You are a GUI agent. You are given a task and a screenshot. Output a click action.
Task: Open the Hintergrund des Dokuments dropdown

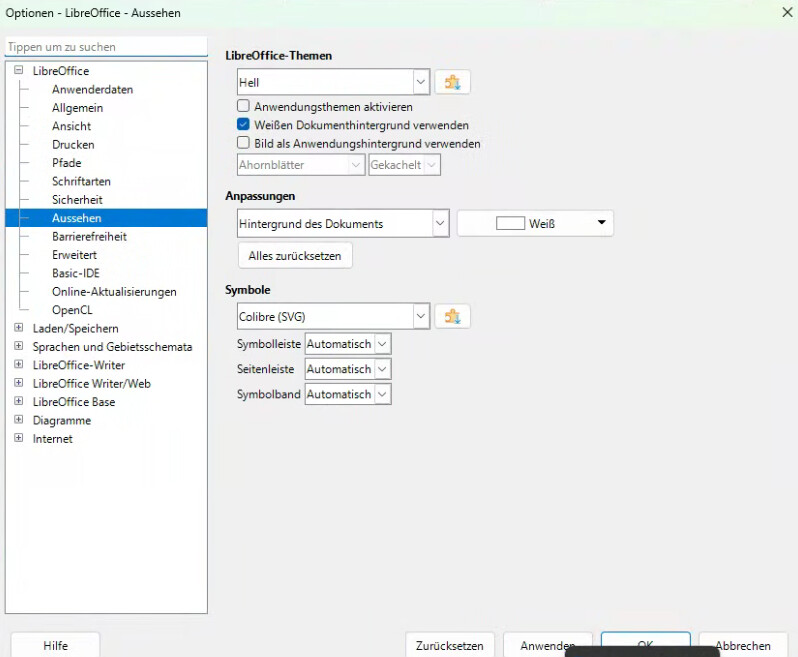(x=343, y=224)
